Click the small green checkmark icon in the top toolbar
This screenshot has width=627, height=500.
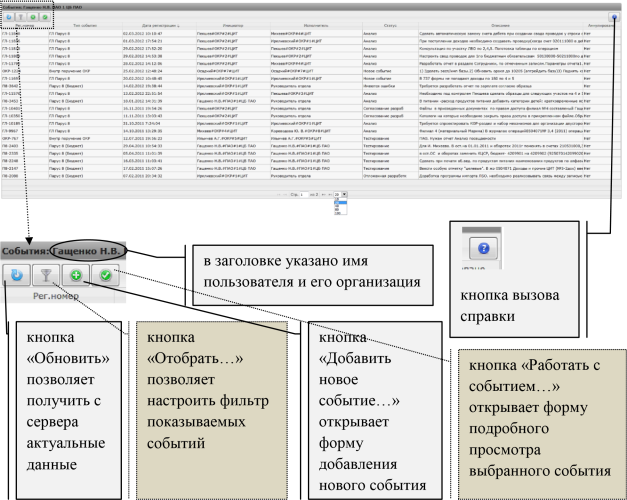click(x=45, y=17)
